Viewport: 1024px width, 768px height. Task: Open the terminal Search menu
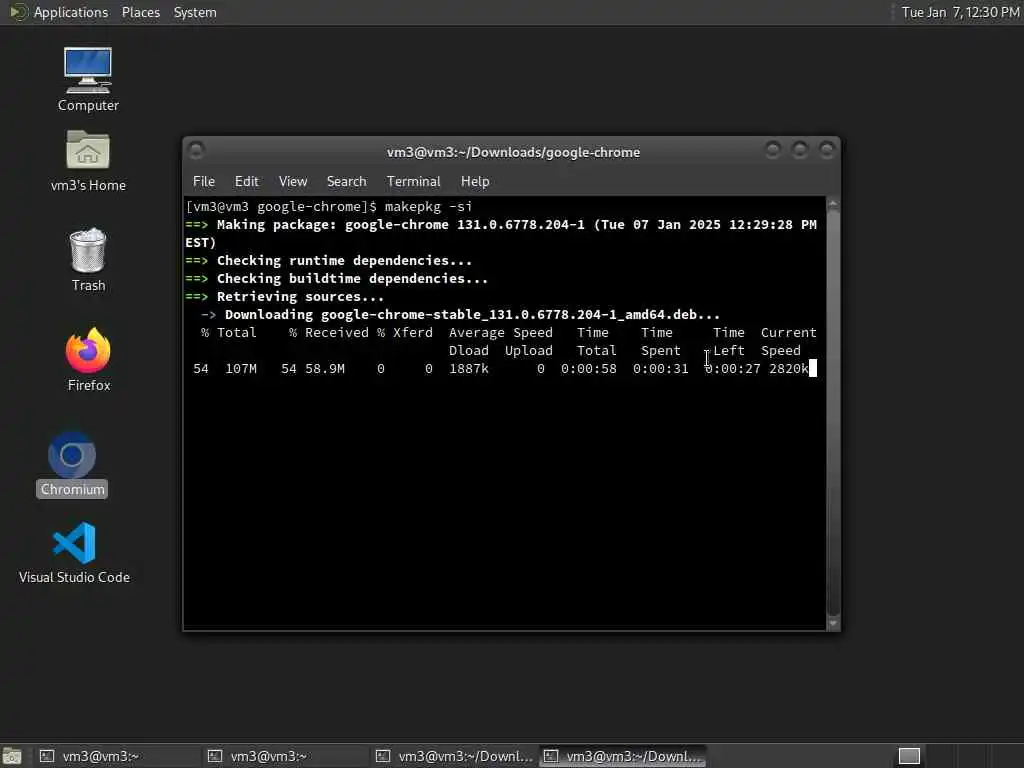[346, 181]
